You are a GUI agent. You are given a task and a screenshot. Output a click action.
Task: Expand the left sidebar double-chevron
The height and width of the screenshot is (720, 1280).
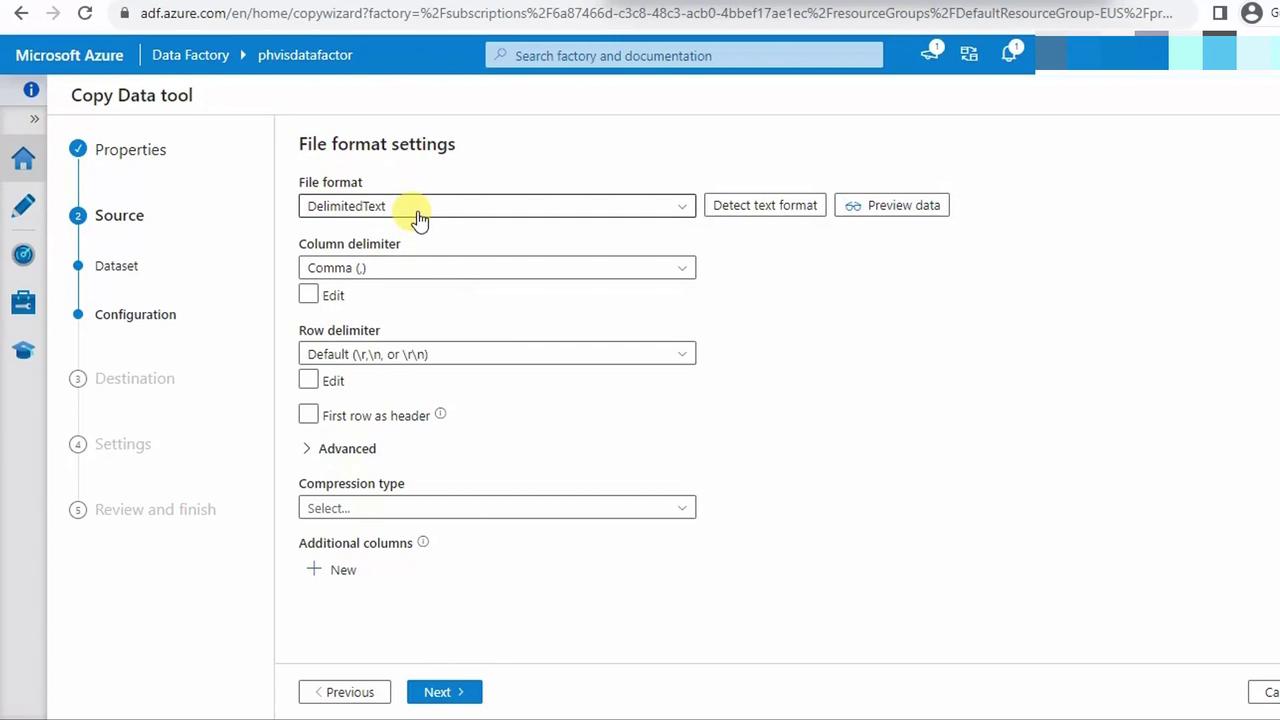coord(34,119)
